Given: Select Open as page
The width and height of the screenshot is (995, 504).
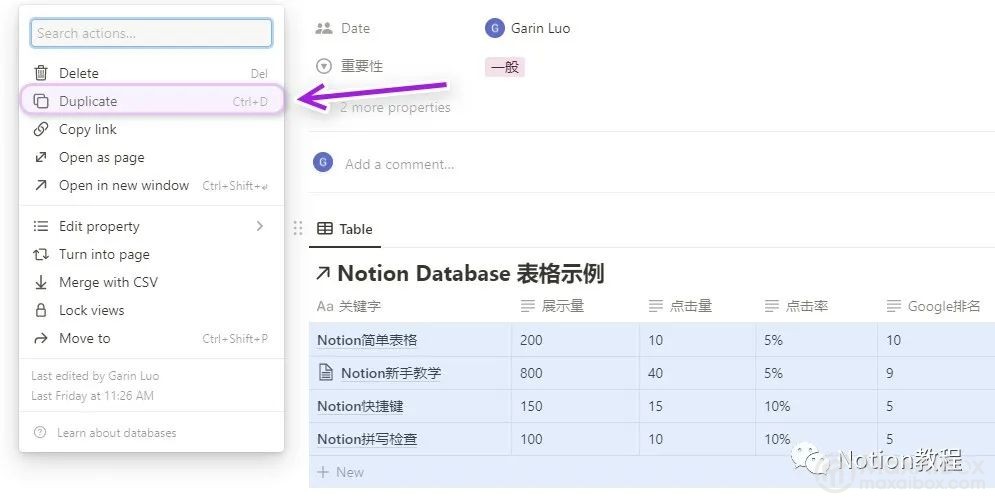Looking at the screenshot, I should (x=151, y=157).
